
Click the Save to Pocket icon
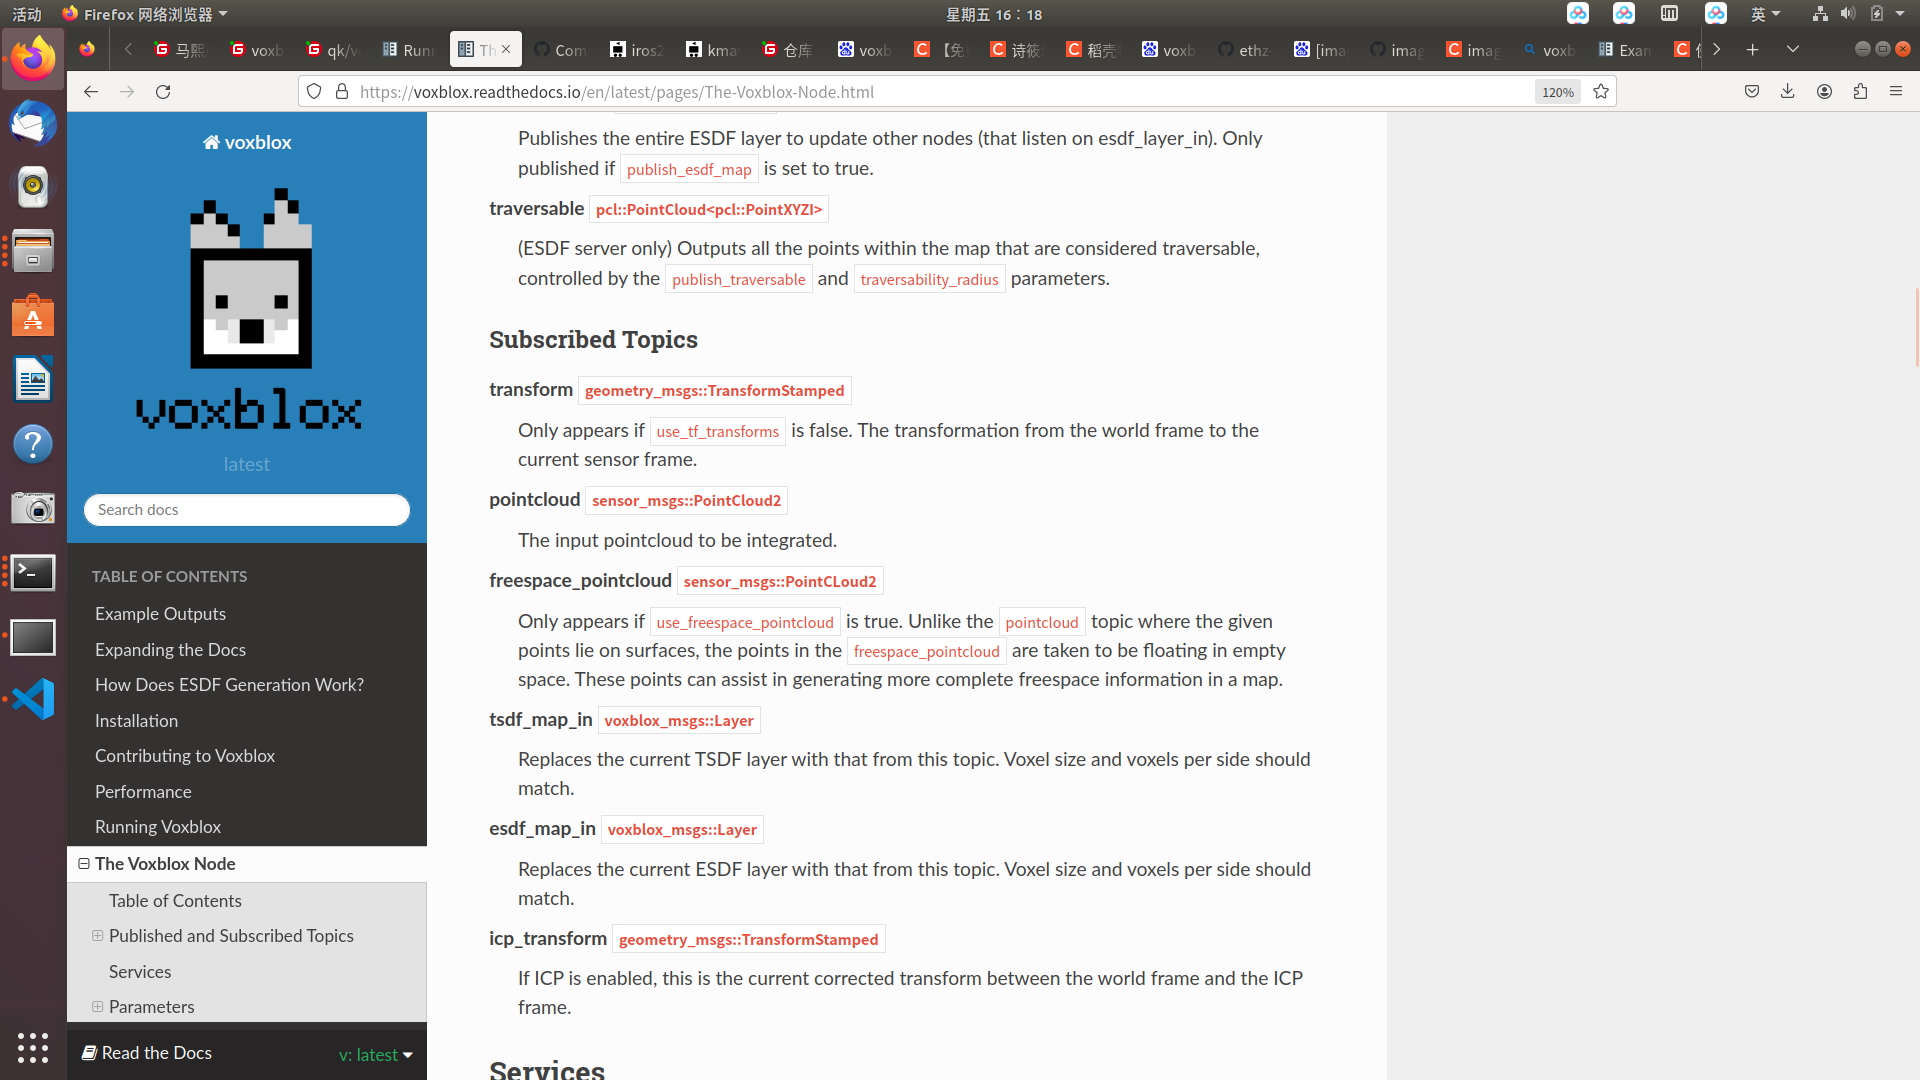(x=1752, y=92)
